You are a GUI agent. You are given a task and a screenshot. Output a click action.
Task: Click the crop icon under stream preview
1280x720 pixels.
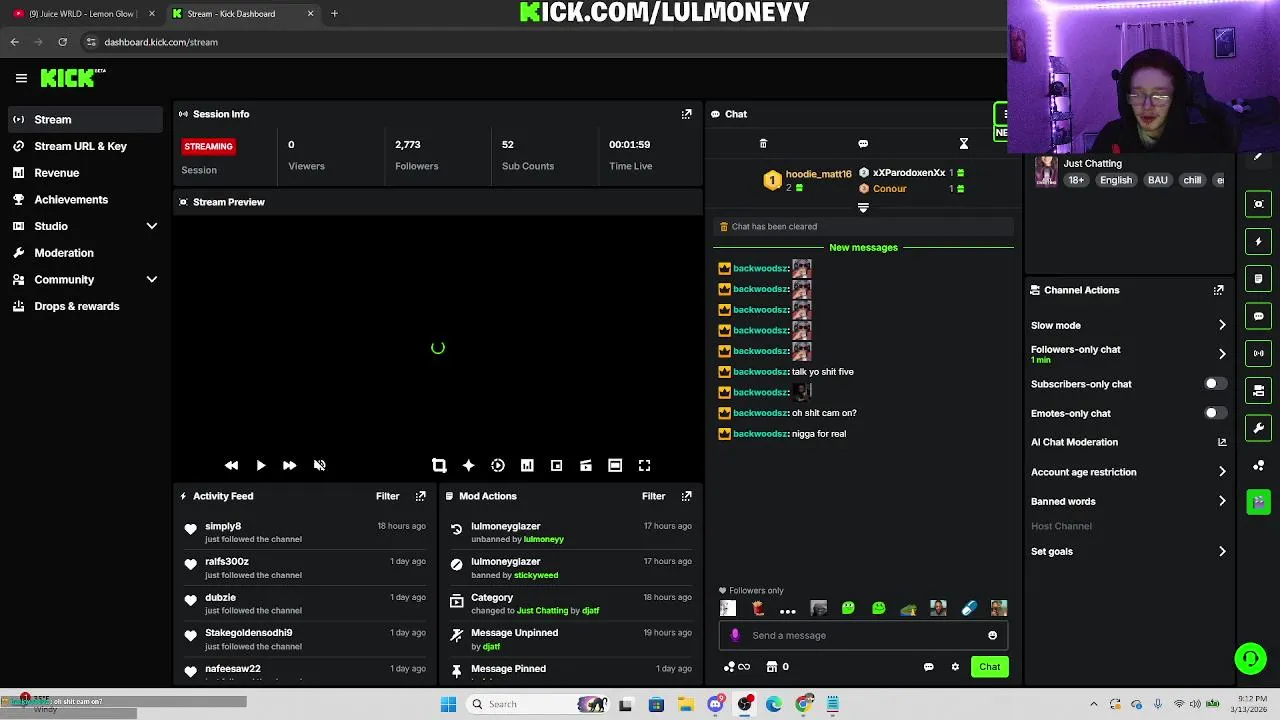(x=439, y=466)
